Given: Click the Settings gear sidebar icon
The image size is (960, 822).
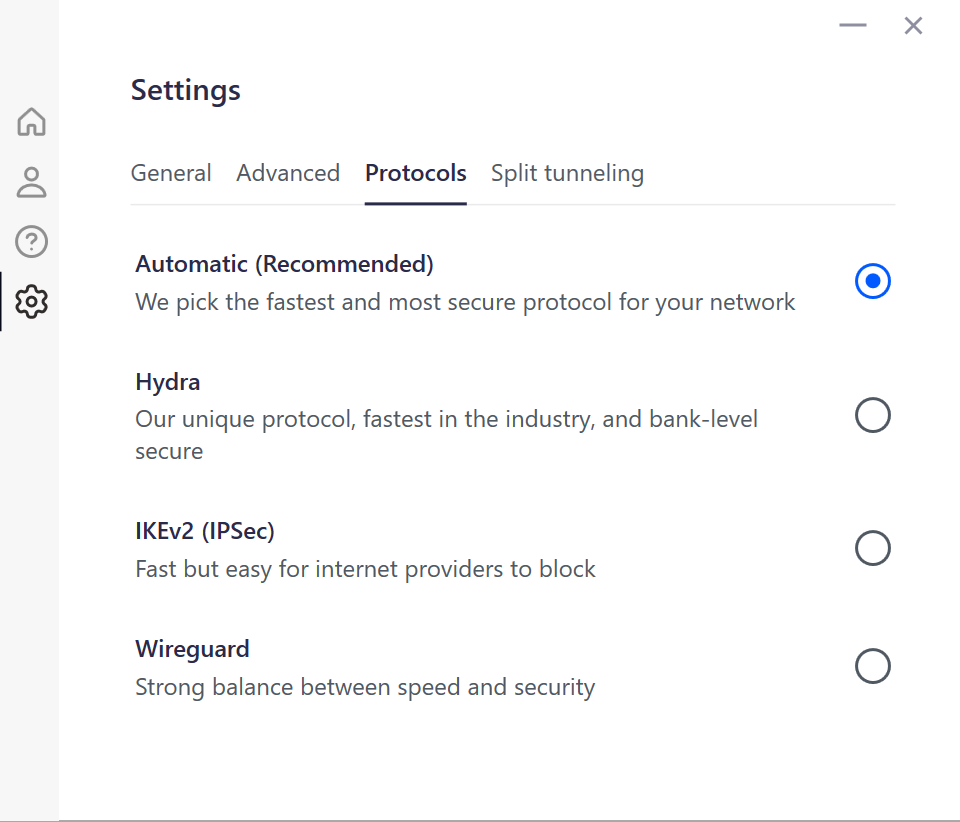Looking at the screenshot, I should point(32,300).
